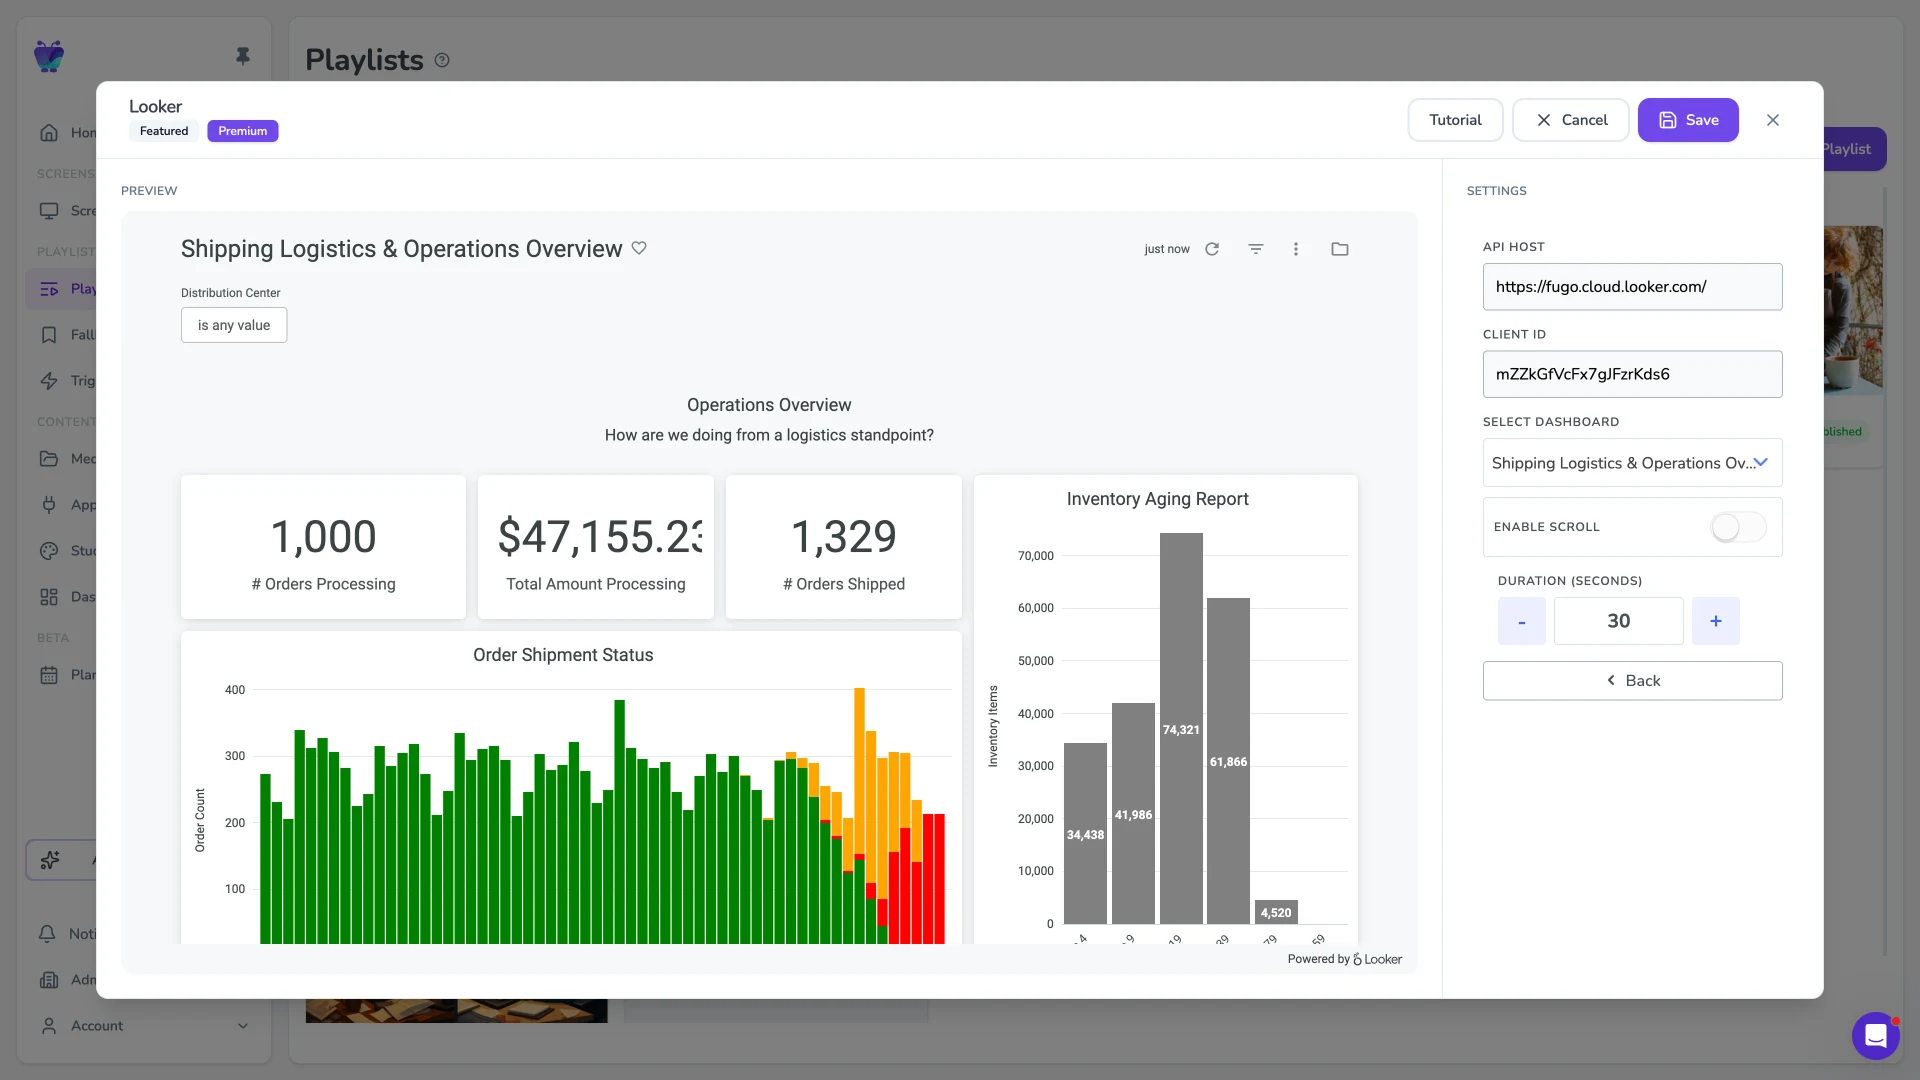Open the Tutorial for Looker

(x=1455, y=120)
